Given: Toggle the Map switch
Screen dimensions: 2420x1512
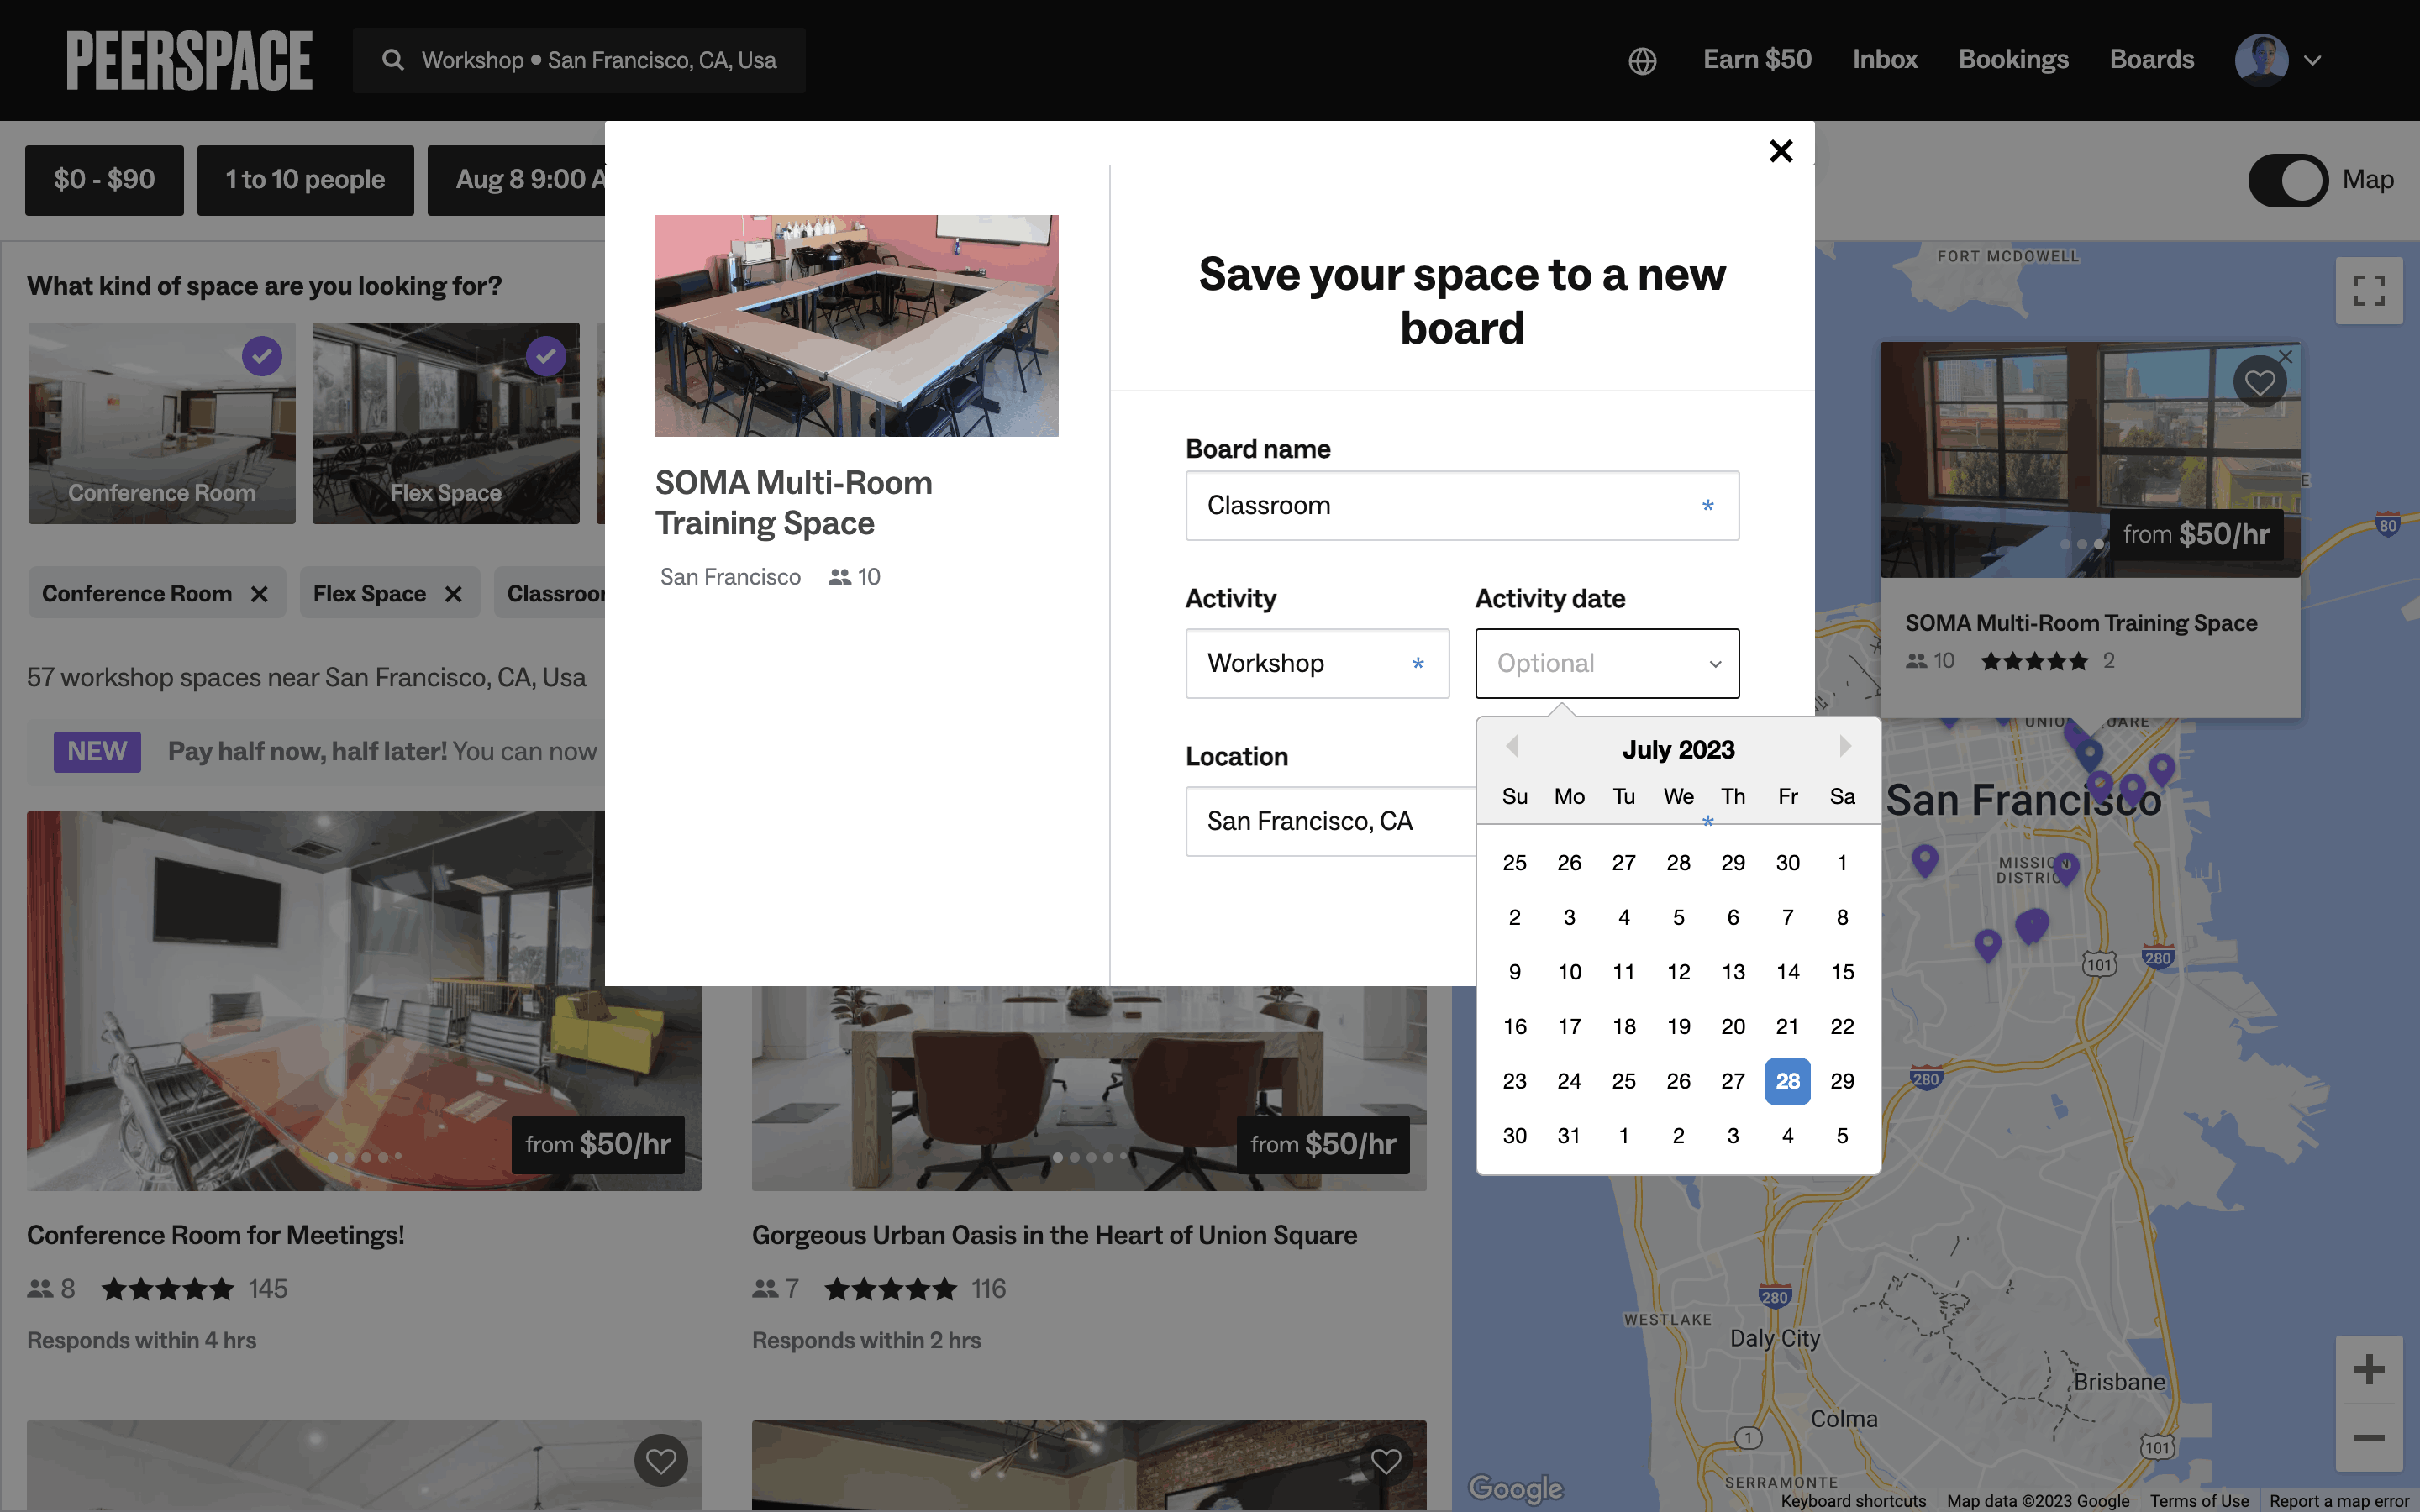Looking at the screenshot, I should [2288, 180].
